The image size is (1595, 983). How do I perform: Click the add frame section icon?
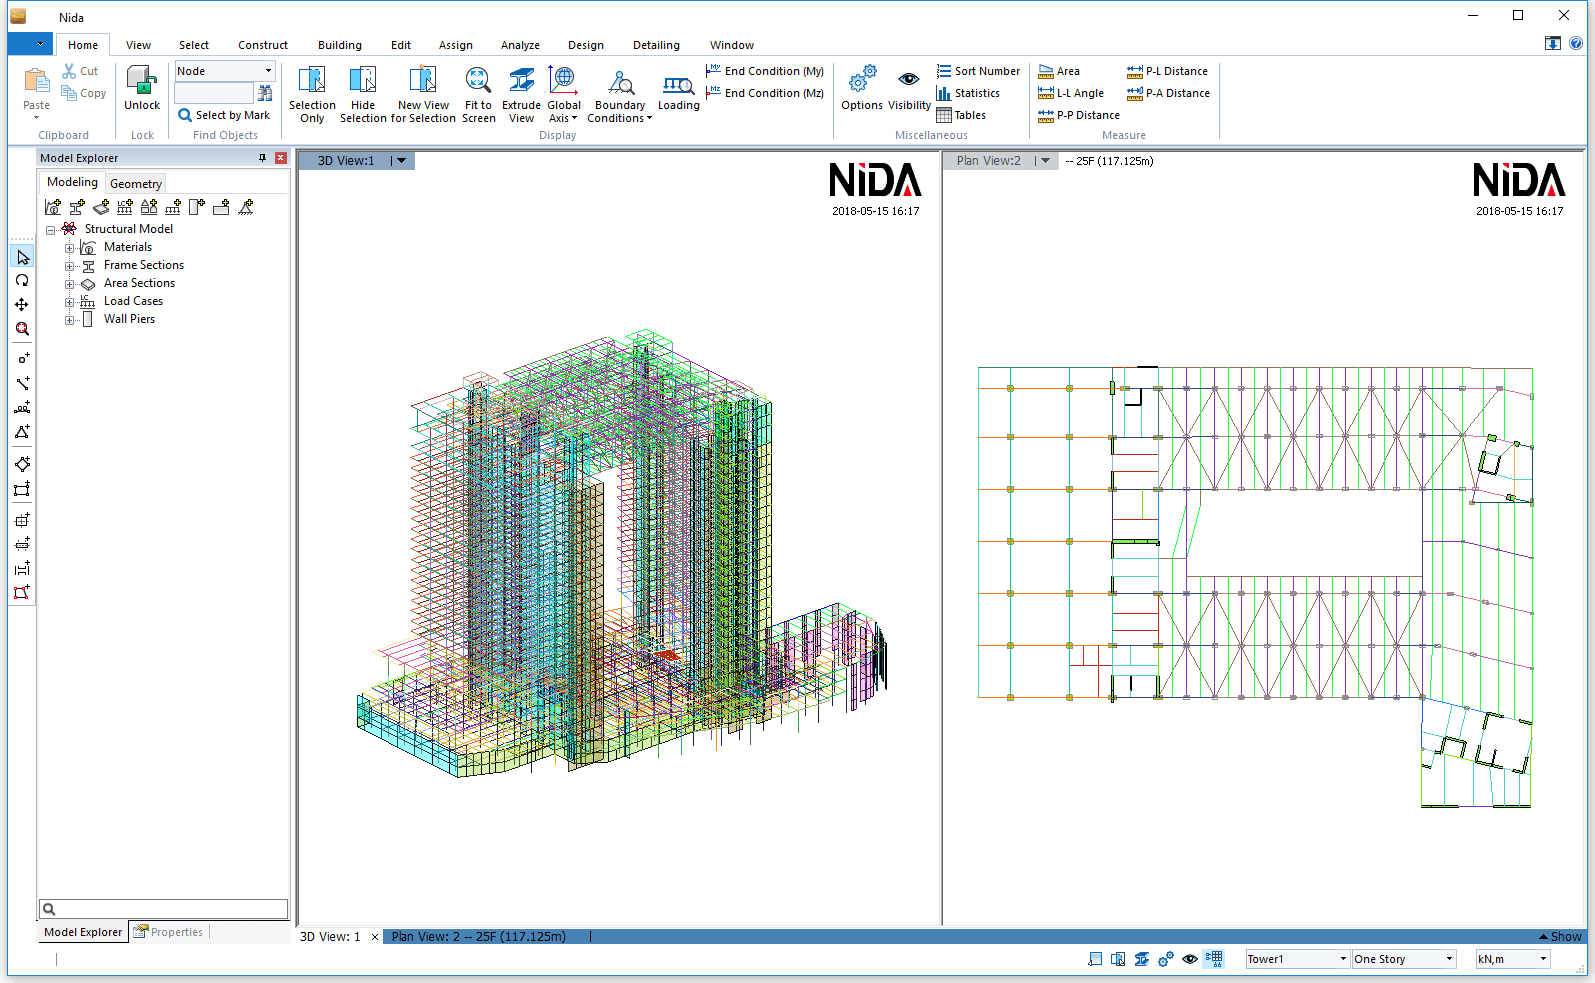[x=77, y=207]
